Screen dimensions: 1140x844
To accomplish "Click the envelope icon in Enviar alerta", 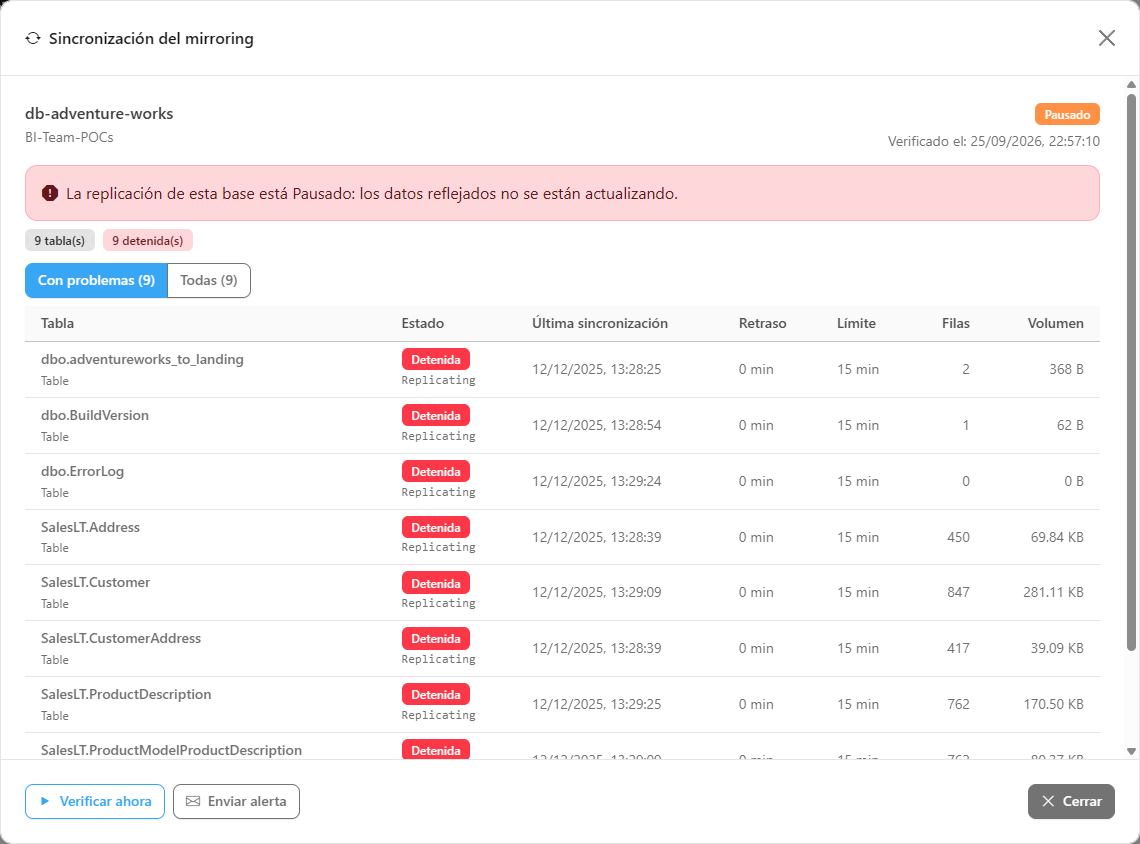I will 193,801.
